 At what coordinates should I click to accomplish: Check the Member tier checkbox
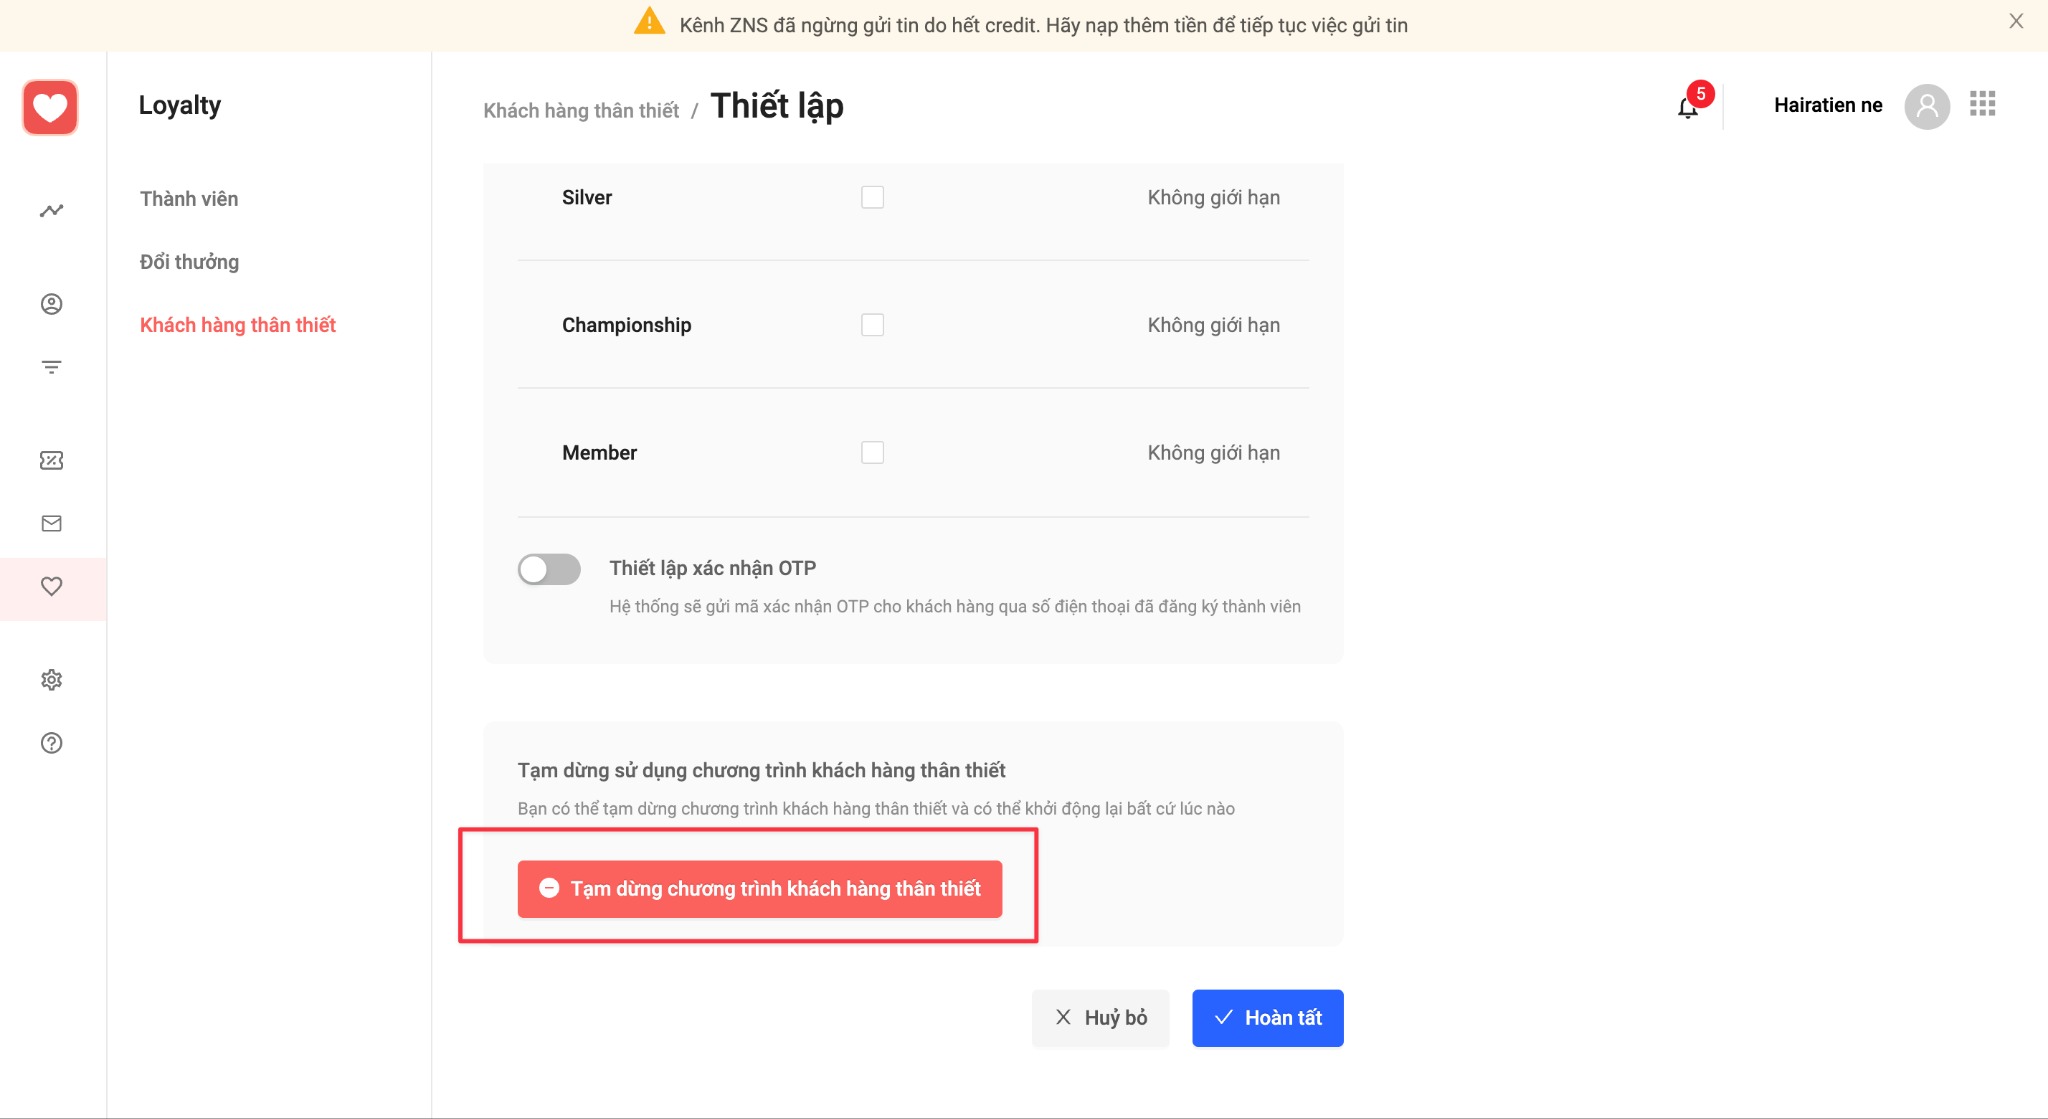[x=872, y=453]
